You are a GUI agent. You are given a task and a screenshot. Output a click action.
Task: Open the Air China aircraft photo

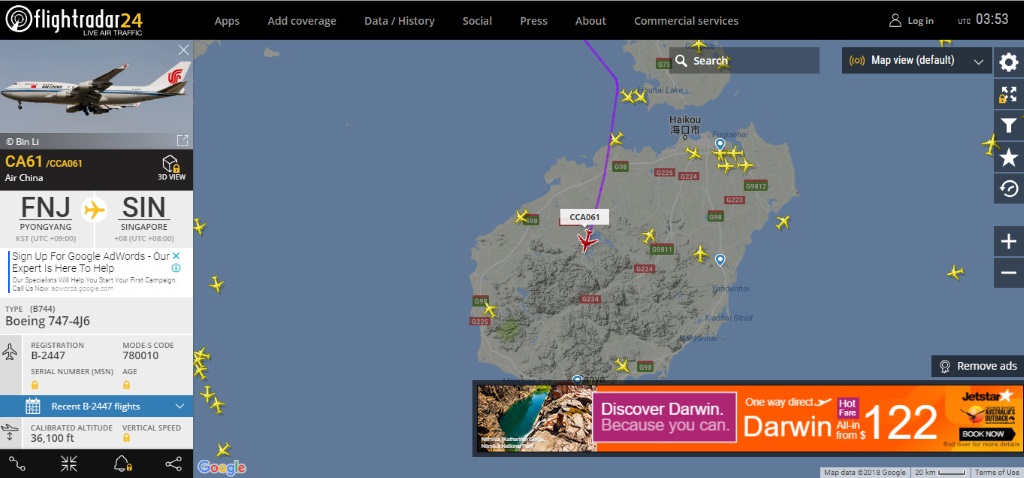pyautogui.click(x=97, y=88)
